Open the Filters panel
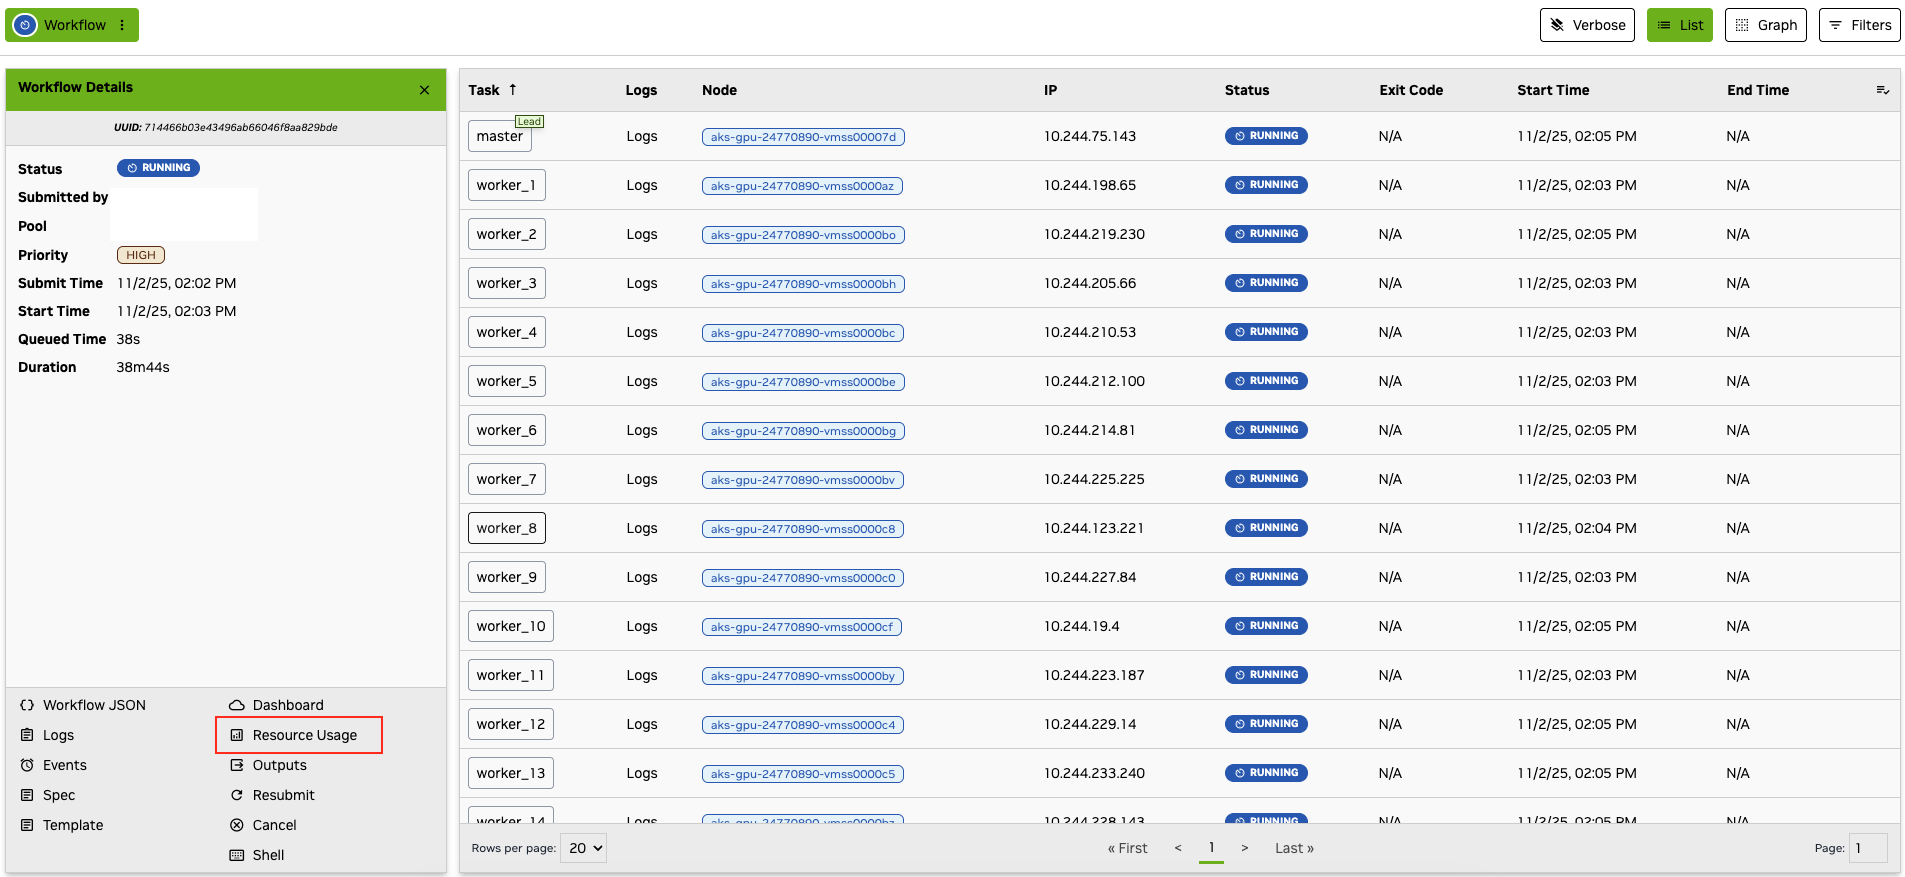This screenshot has width=1905, height=877. coord(1859,25)
